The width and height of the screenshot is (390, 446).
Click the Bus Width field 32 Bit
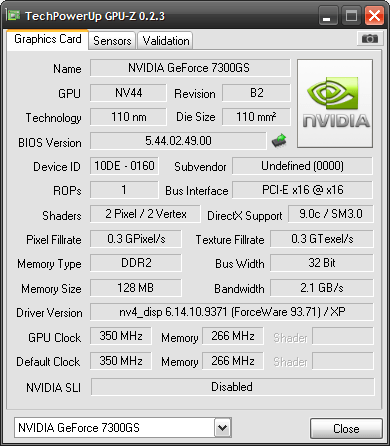[x=322, y=263]
